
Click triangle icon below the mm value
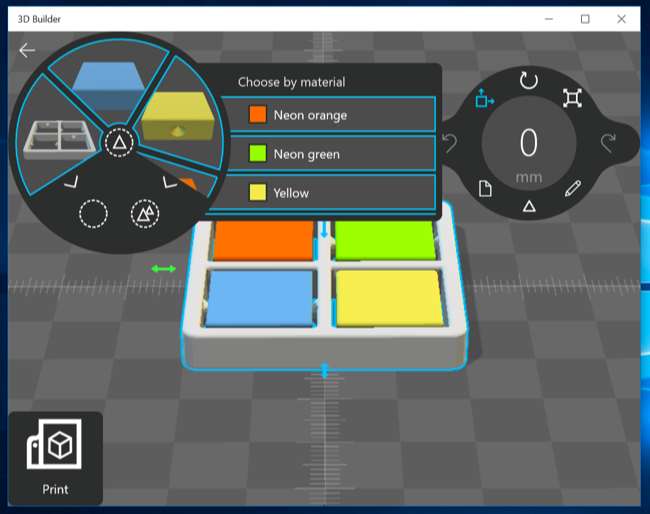click(x=528, y=207)
